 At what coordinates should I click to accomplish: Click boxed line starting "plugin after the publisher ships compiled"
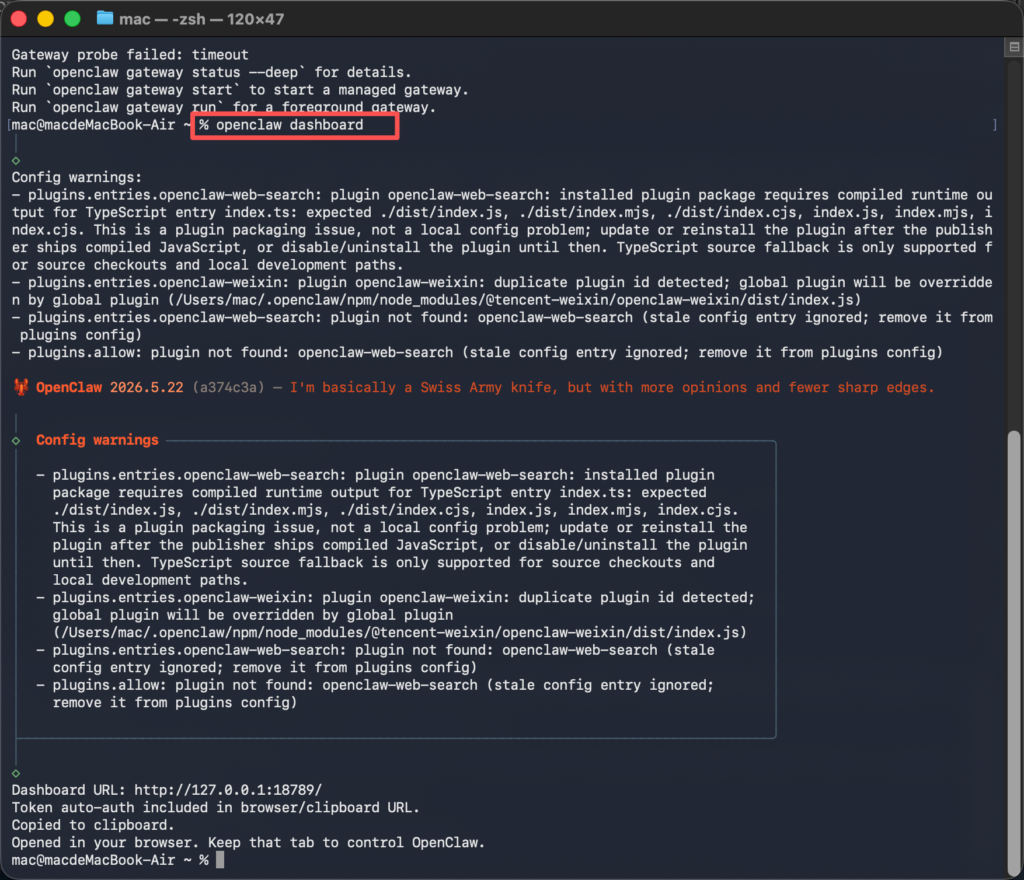[x=400, y=546]
